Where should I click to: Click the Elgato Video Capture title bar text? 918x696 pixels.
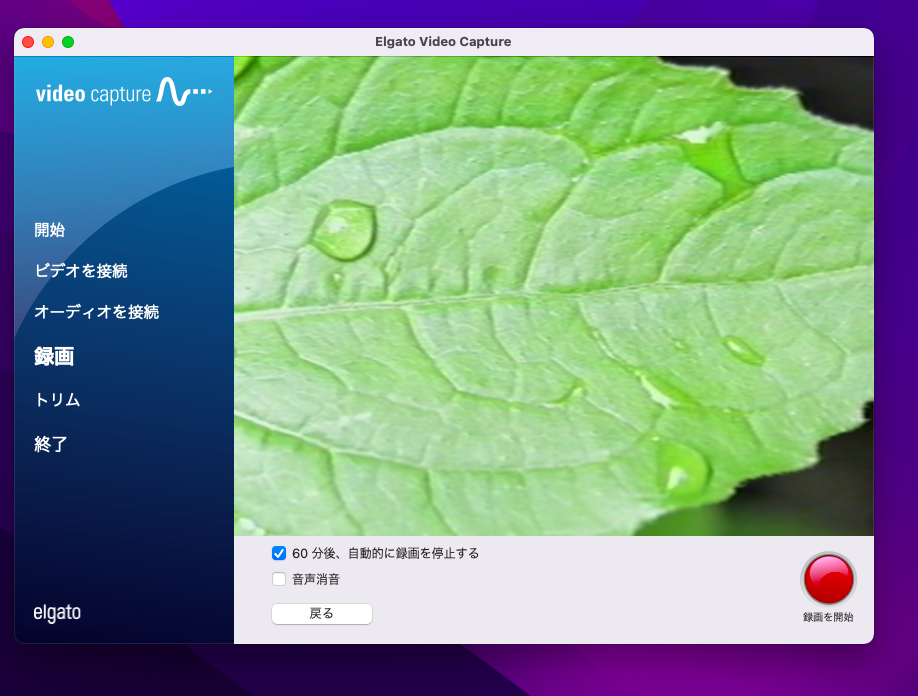443,42
